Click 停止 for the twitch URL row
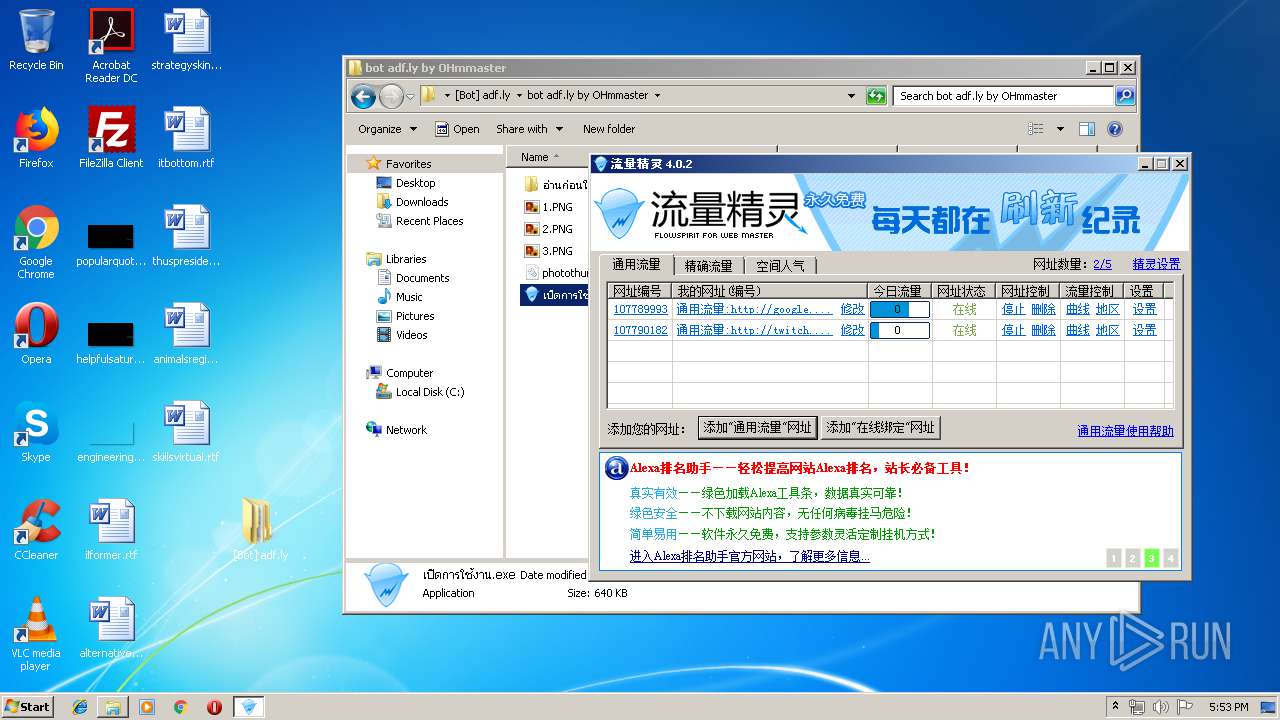Viewport: 1280px width, 720px height. [x=1013, y=330]
